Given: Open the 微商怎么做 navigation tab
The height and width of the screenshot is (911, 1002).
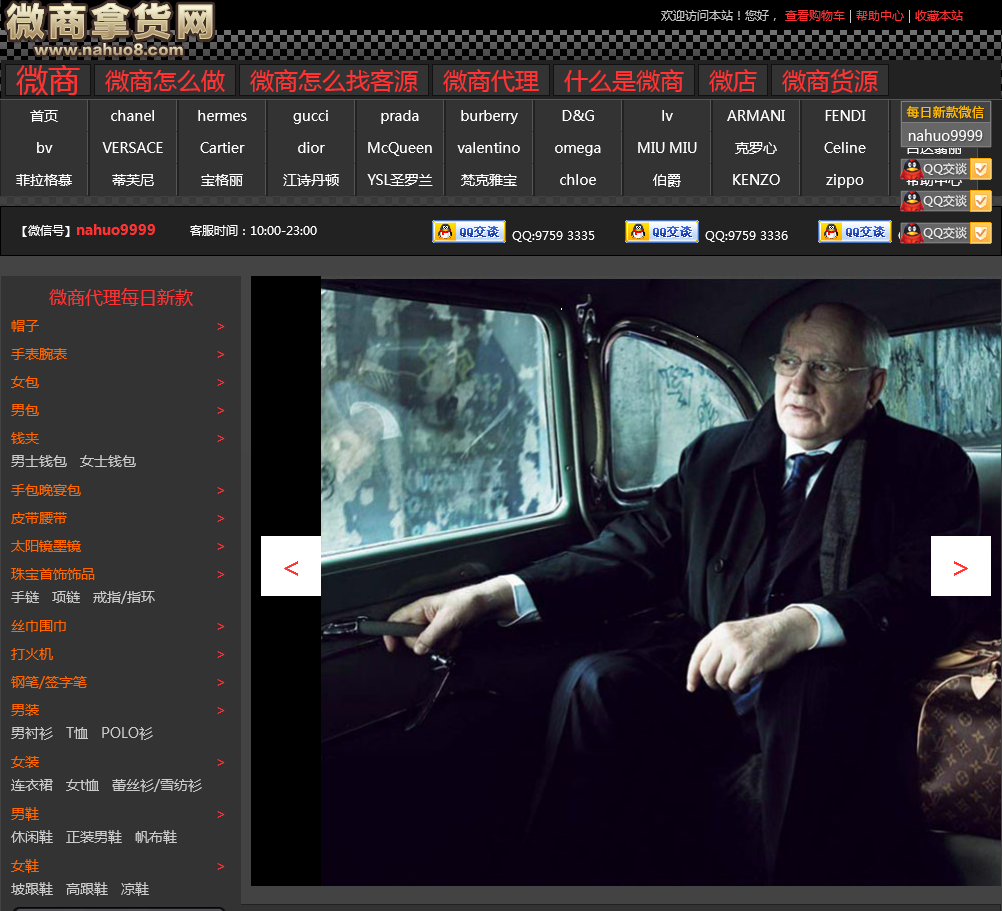Looking at the screenshot, I should [165, 80].
